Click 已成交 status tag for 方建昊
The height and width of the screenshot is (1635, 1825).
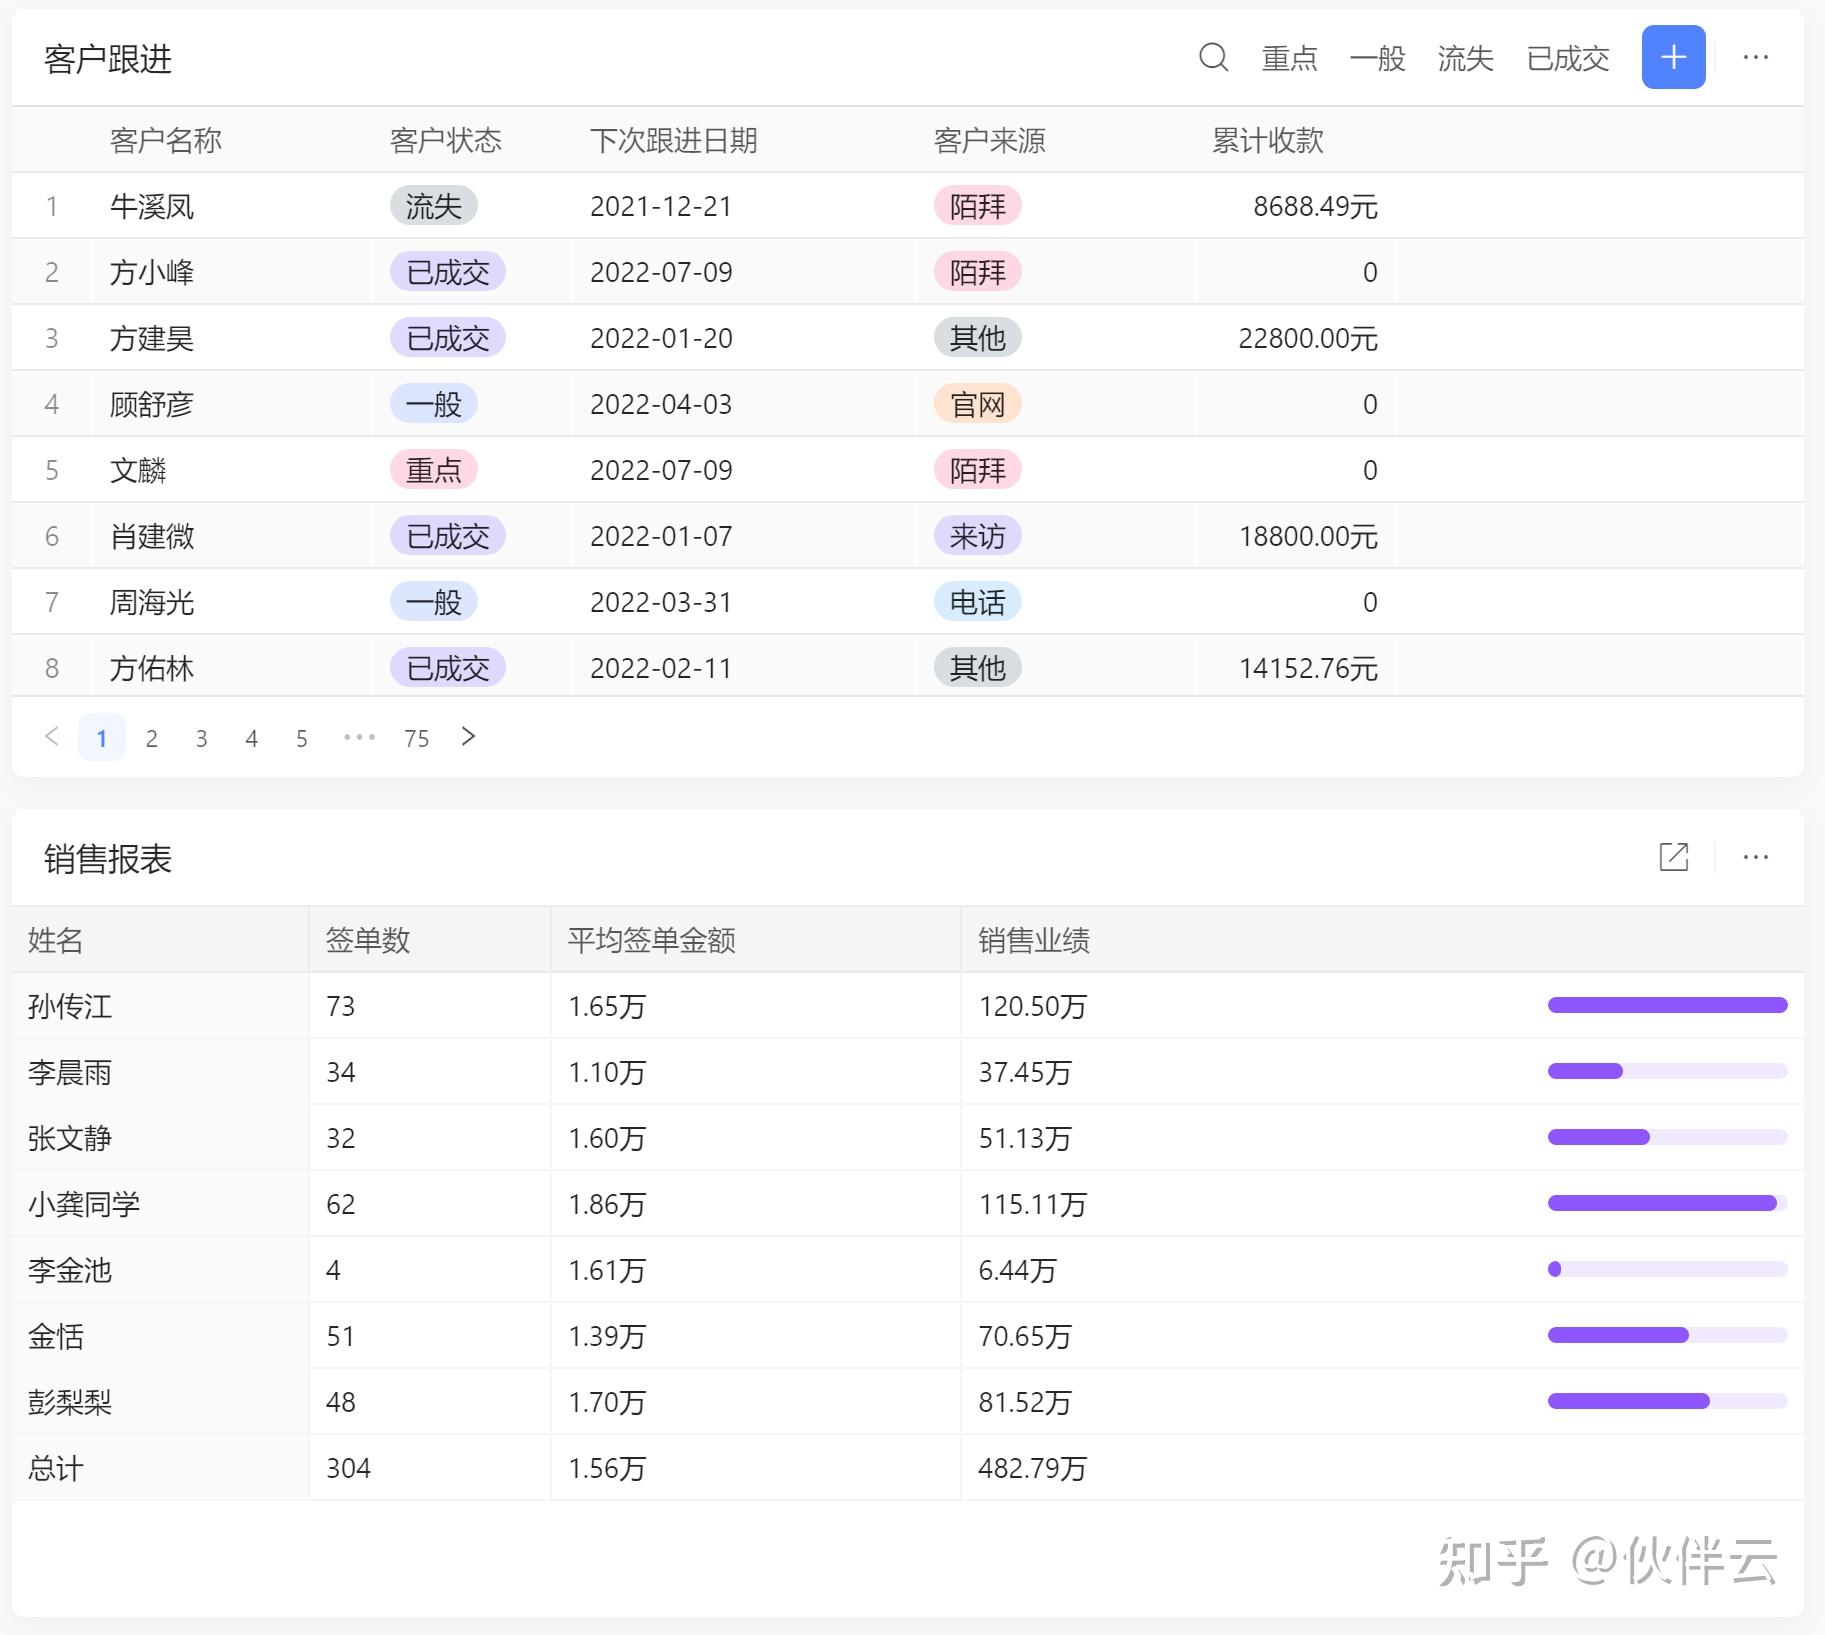click(448, 338)
